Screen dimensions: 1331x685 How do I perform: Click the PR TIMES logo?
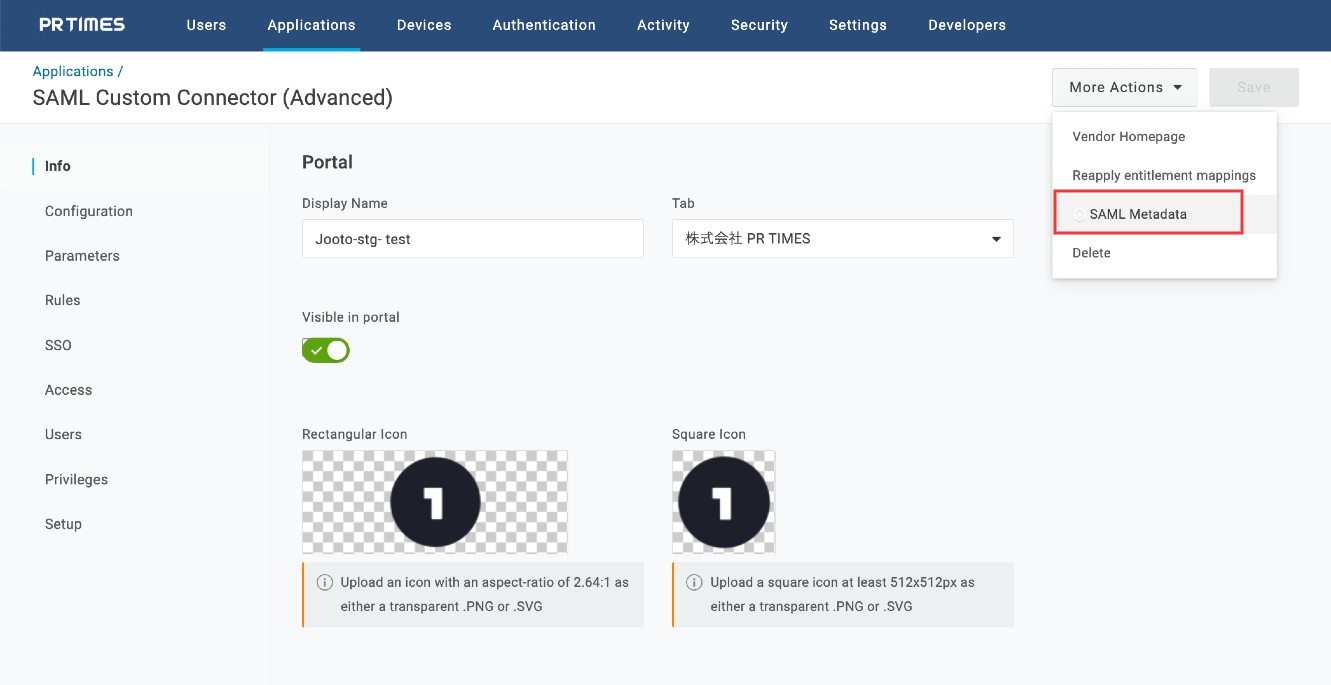click(x=82, y=25)
